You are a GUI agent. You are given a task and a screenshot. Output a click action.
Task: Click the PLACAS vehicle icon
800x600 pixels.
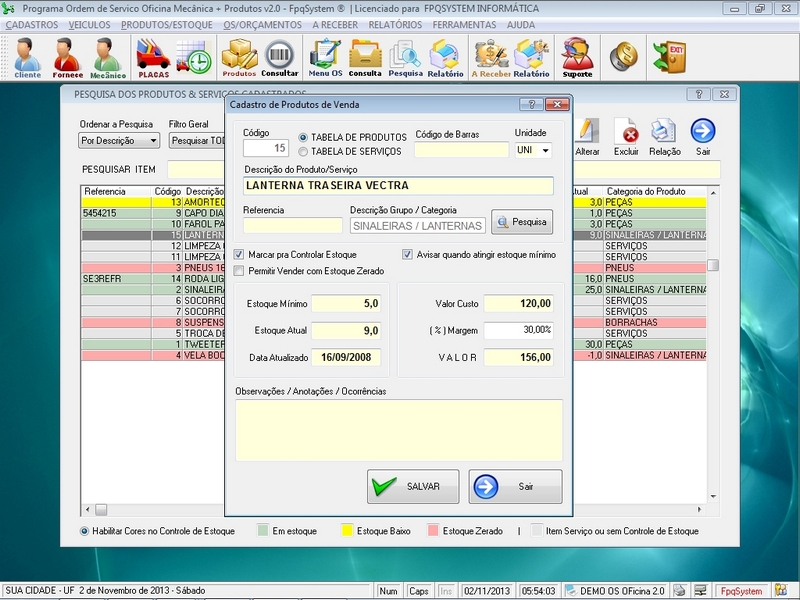[153, 58]
